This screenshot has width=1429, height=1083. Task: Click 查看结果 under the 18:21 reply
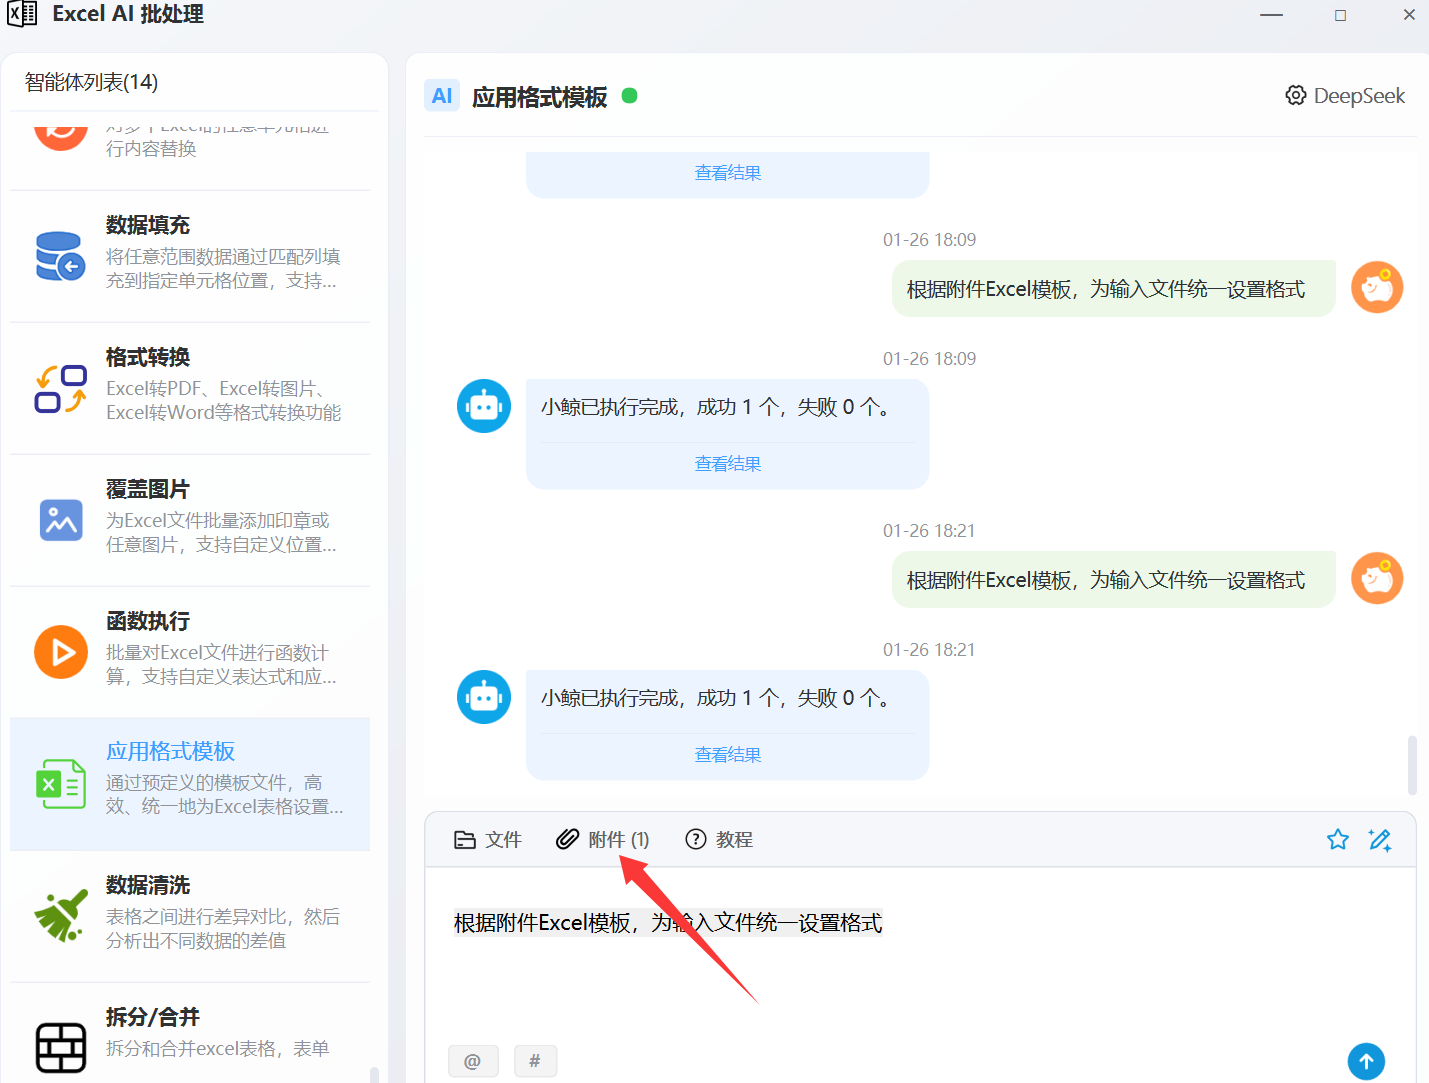pyautogui.click(x=728, y=755)
